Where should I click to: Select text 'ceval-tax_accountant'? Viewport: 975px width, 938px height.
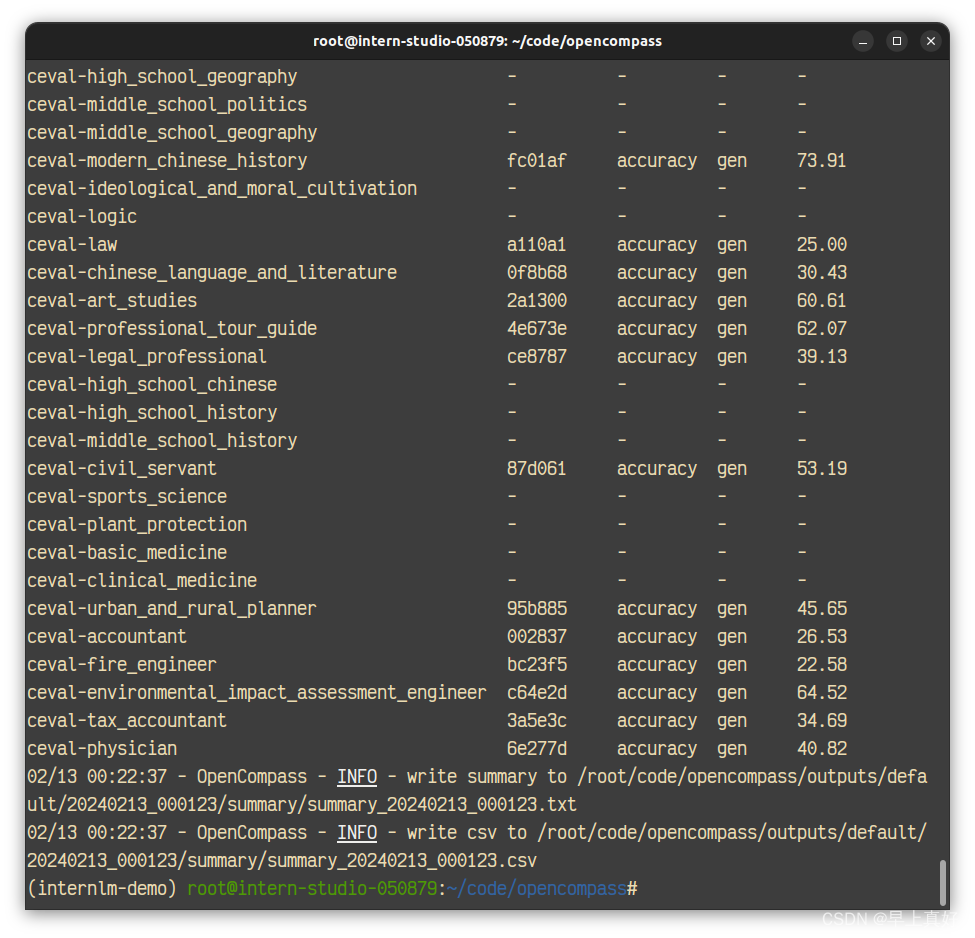pyautogui.click(x=127, y=720)
